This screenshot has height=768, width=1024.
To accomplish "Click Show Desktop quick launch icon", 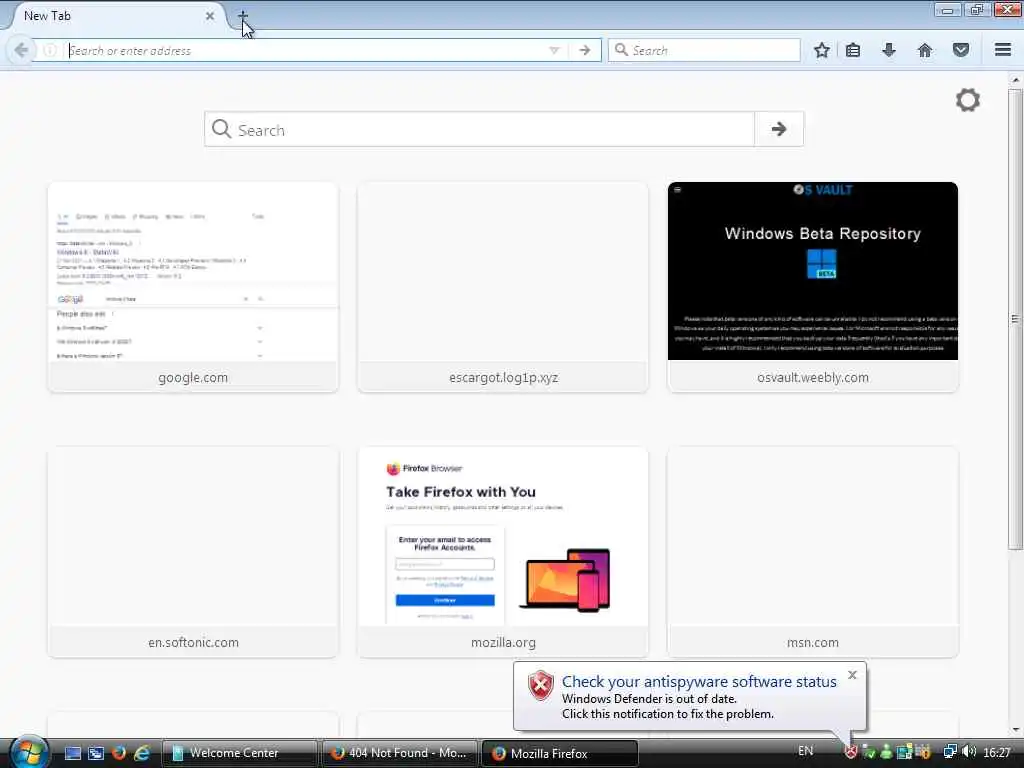I will [72, 753].
